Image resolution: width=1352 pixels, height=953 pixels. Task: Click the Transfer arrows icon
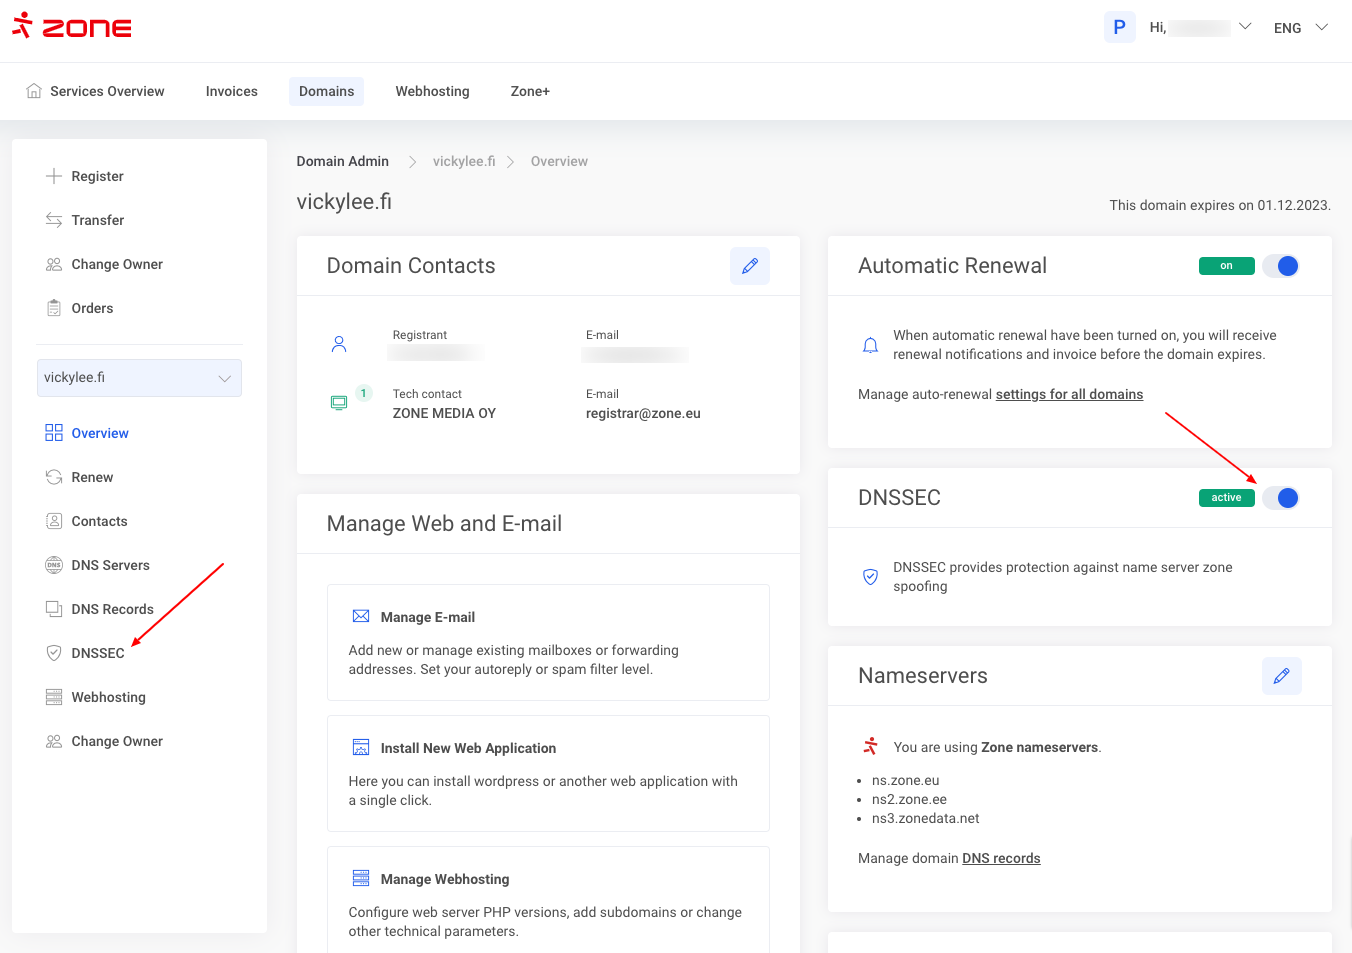click(x=54, y=220)
